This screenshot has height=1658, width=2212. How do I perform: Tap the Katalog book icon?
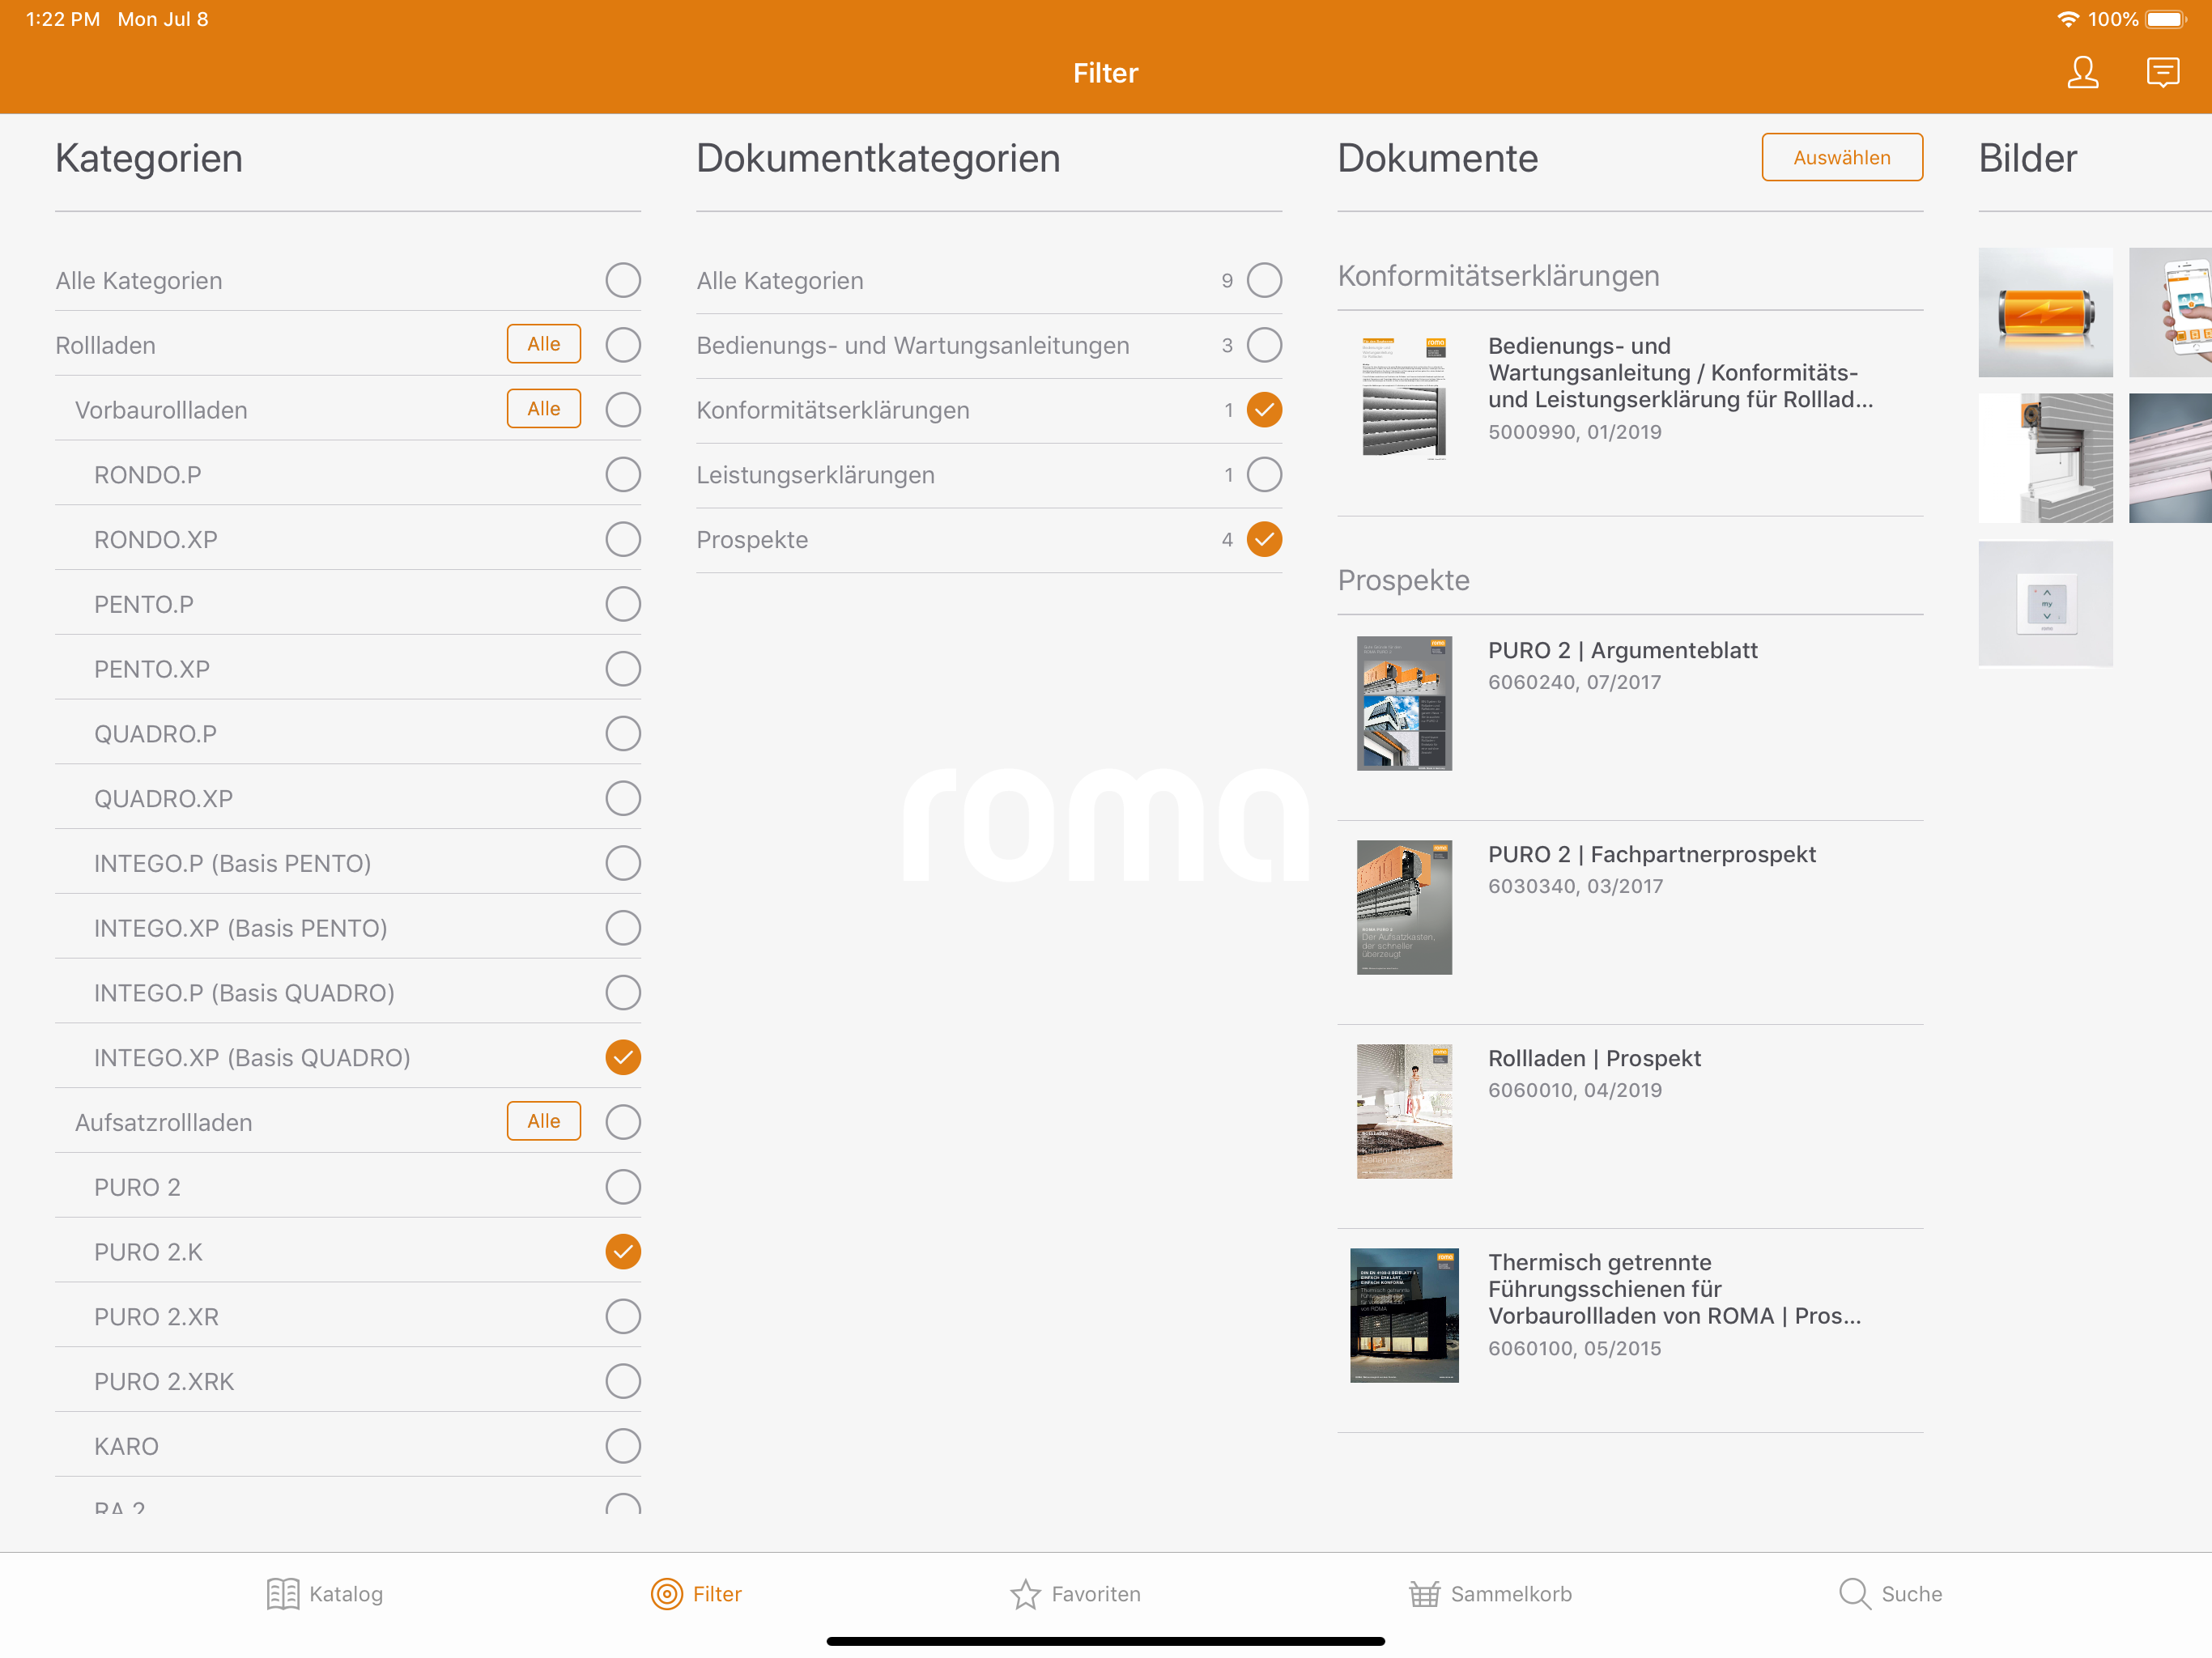pyautogui.click(x=283, y=1594)
